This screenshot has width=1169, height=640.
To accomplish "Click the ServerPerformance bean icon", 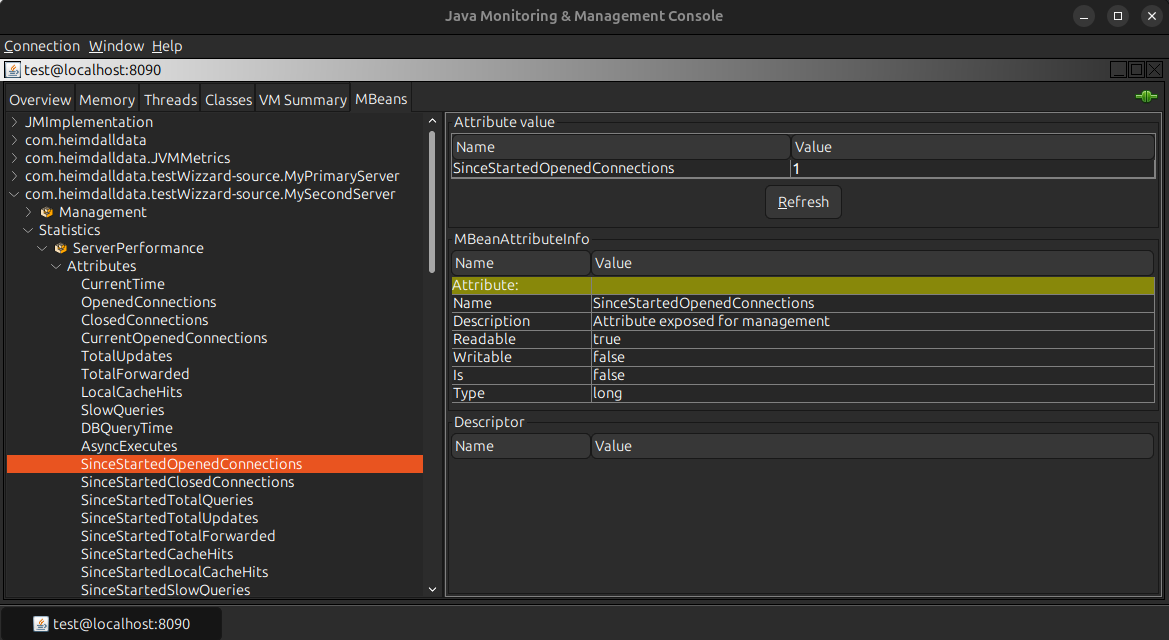I will click(x=61, y=248).
